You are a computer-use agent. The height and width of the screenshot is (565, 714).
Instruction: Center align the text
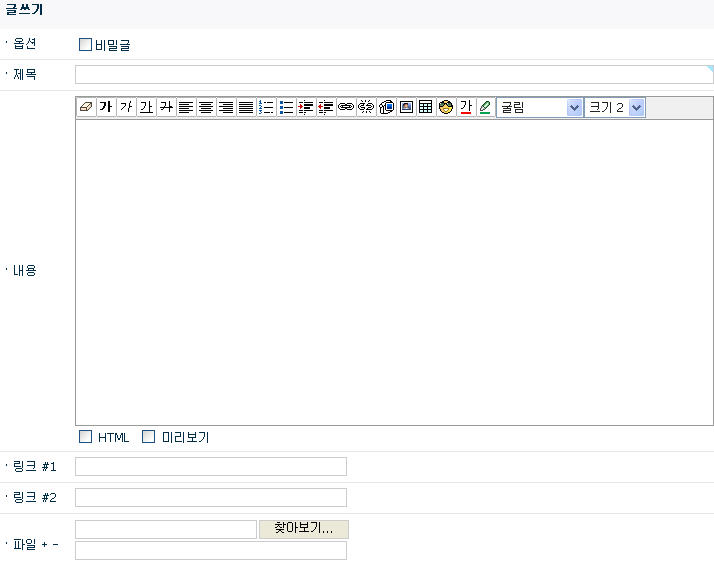[x=206, y=108]
